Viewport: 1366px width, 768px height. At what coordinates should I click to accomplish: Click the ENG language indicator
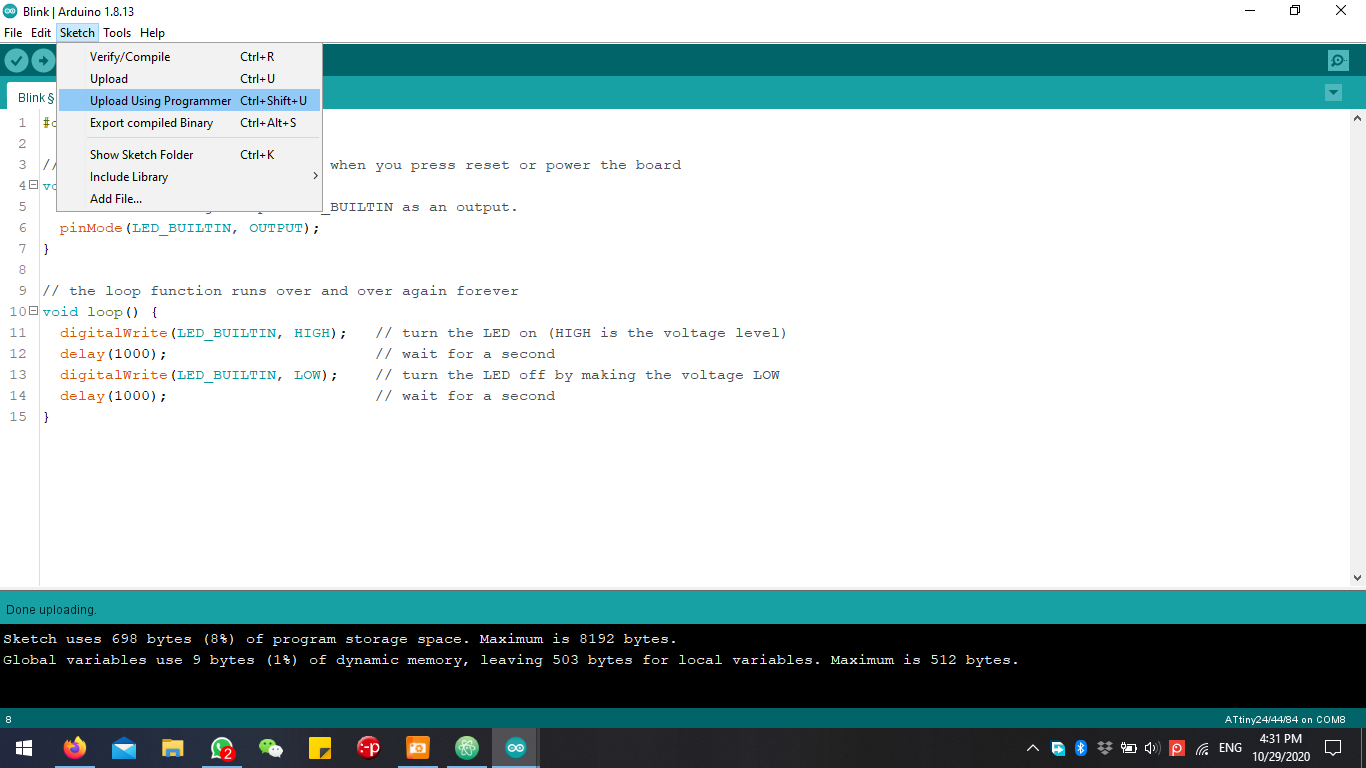[1230, 748]
